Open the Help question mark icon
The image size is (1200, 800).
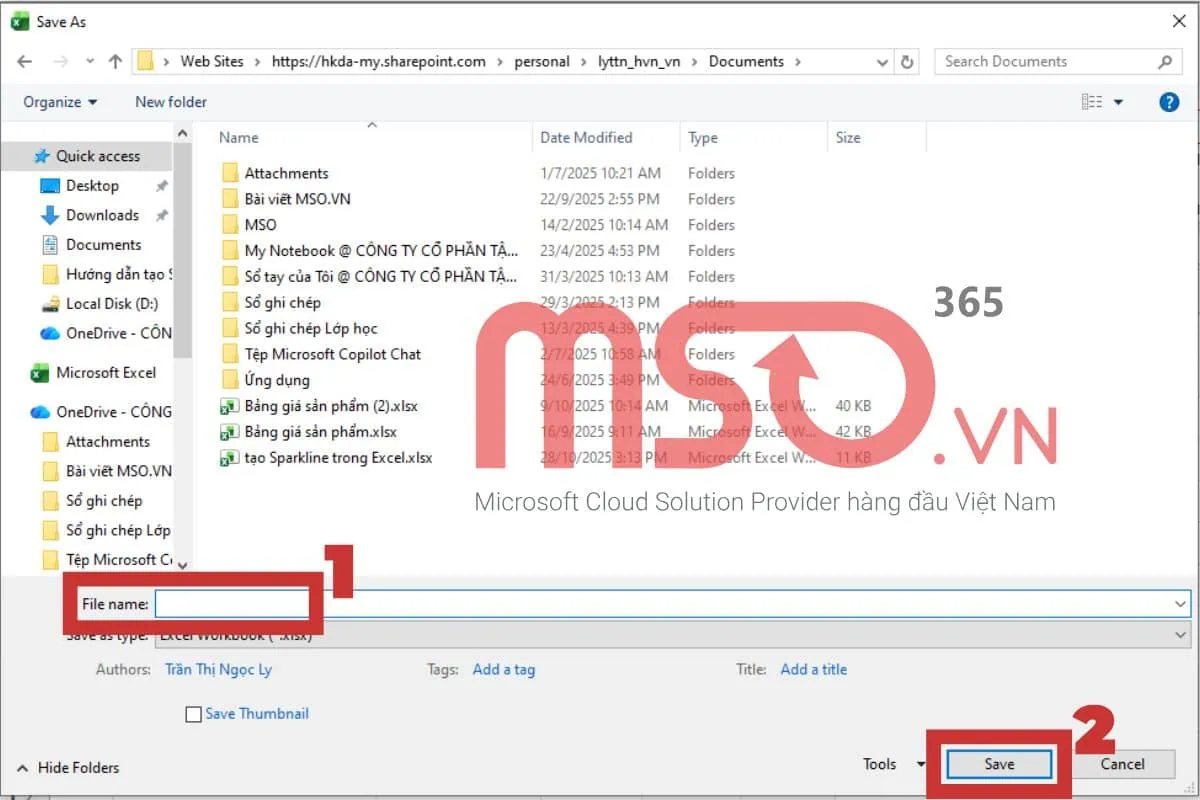[1168, 102]
